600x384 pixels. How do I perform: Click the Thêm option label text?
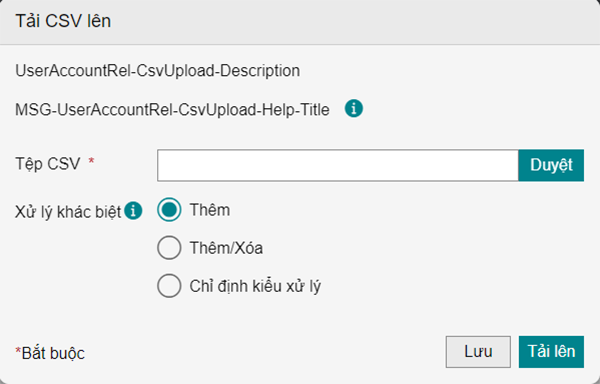[x=210, y=210]
